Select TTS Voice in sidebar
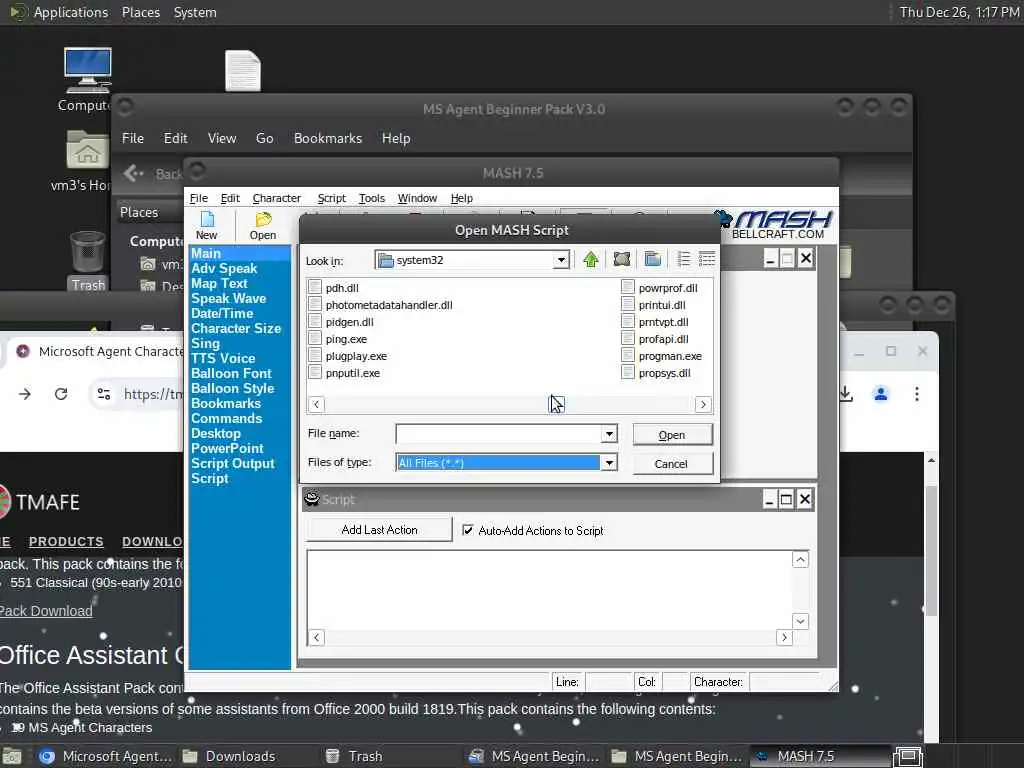 click(223, 359)
